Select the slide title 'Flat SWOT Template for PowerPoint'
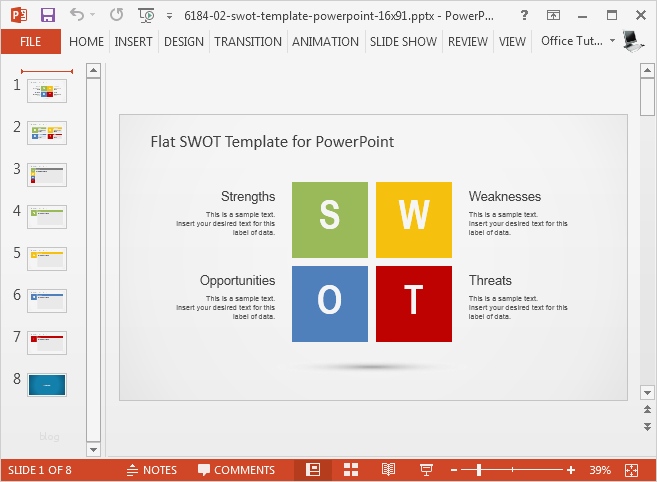Viewport: 657px width, 482px height. [x=272, y=142]
